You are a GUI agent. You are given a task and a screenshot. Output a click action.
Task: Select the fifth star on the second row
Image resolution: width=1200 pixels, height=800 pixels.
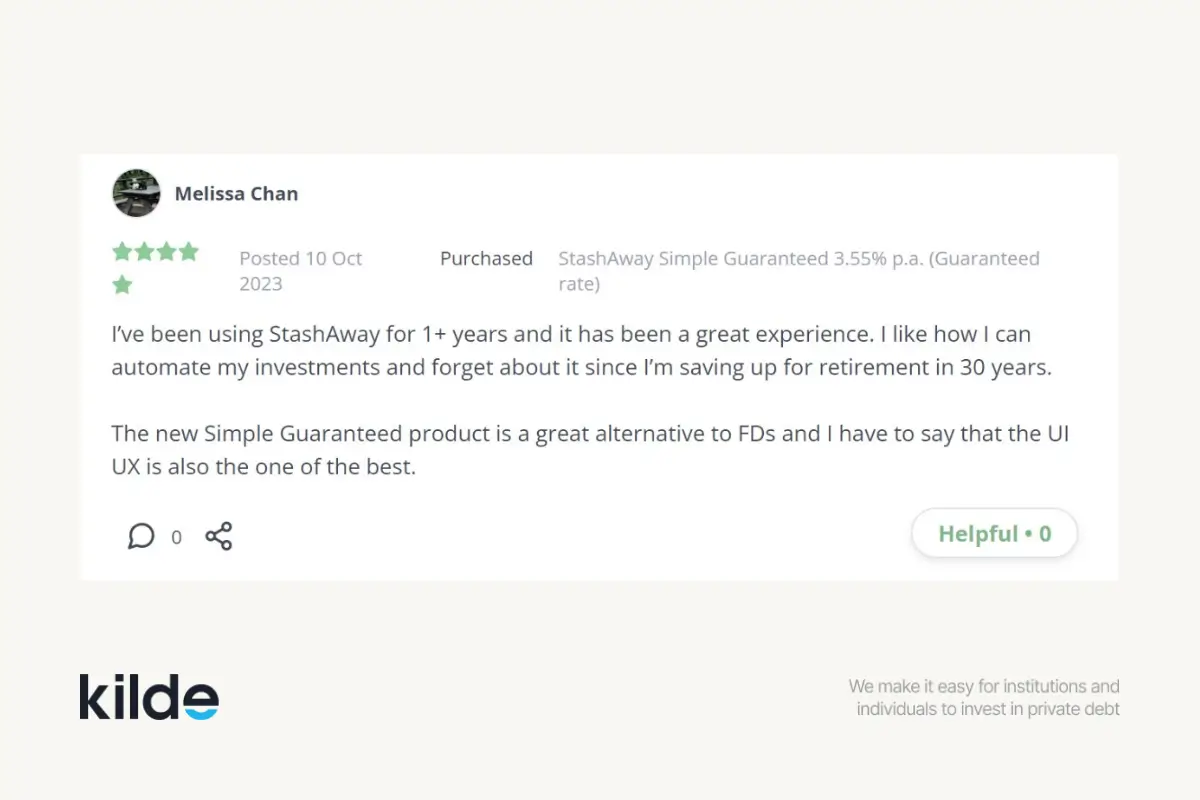121,285
